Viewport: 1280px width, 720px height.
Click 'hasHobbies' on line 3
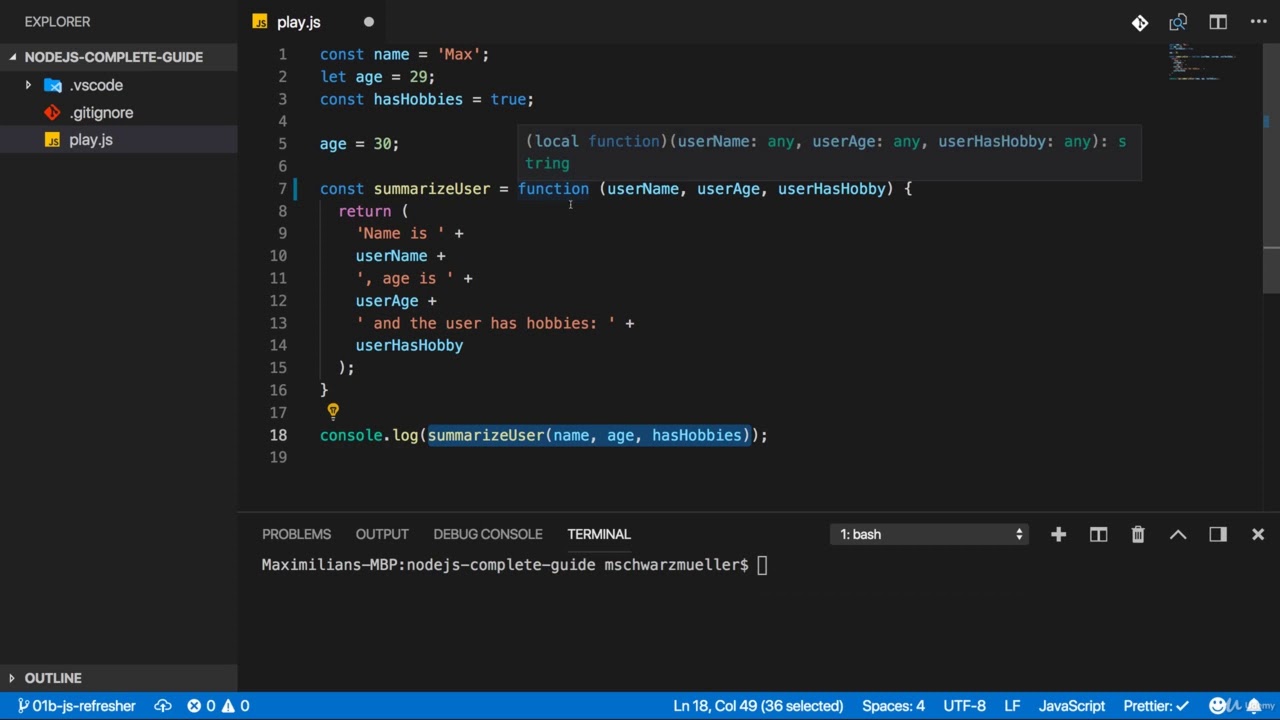pyautogui.click(x=418, y=99)
